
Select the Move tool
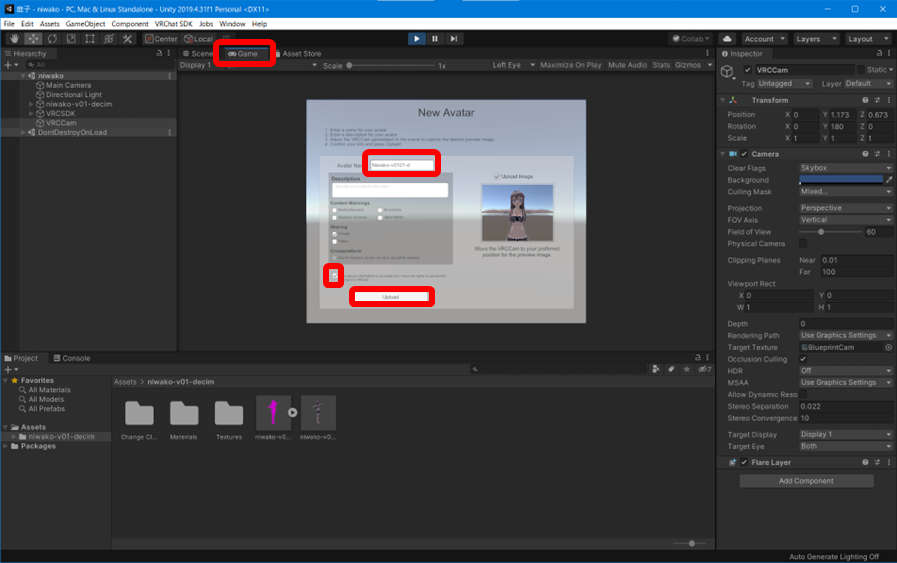point(33,39)
